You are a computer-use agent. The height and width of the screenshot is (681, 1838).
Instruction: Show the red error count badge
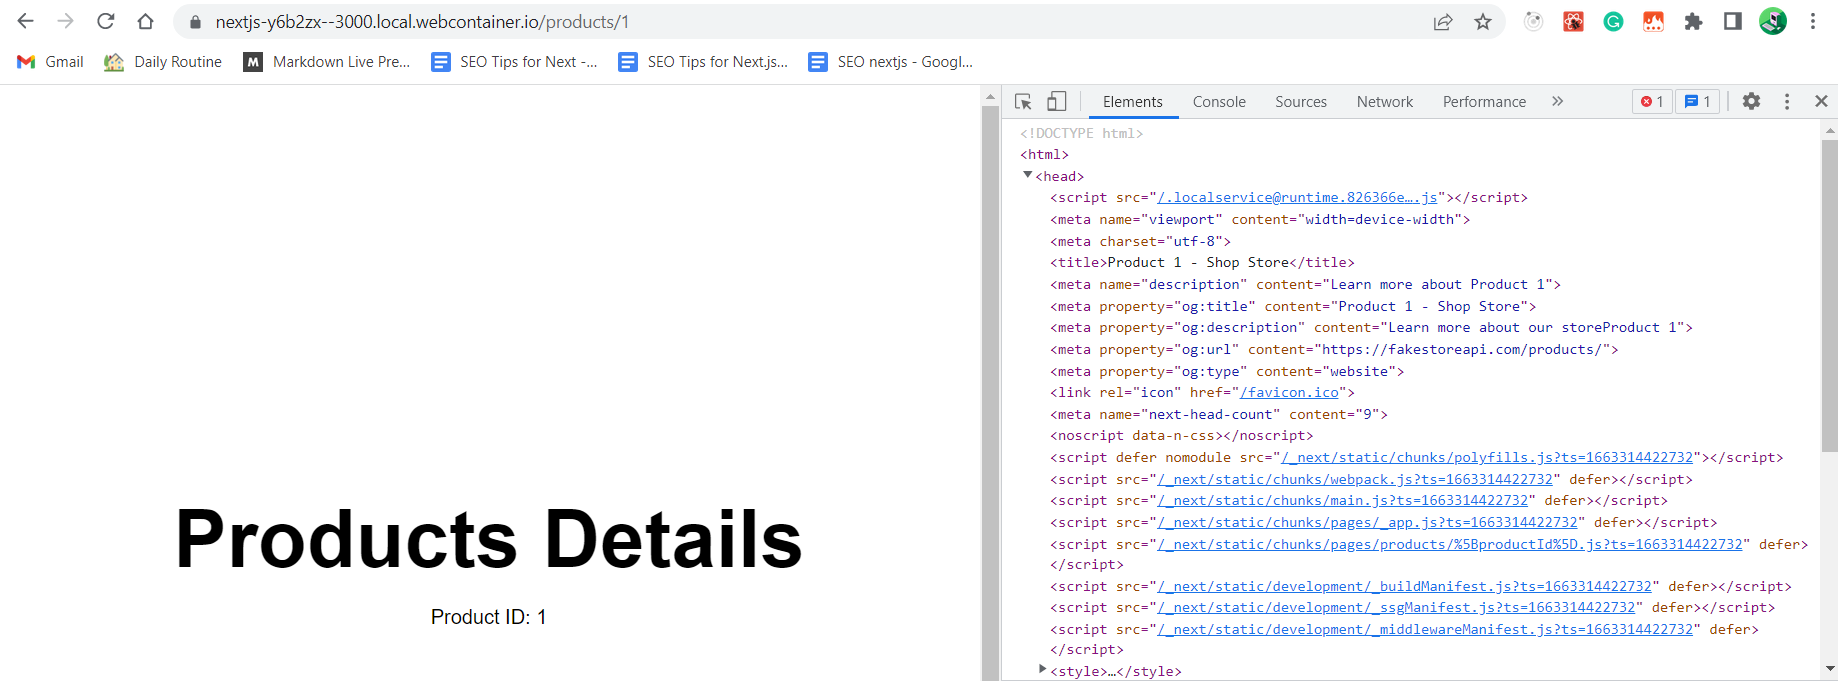[1652, 101]
